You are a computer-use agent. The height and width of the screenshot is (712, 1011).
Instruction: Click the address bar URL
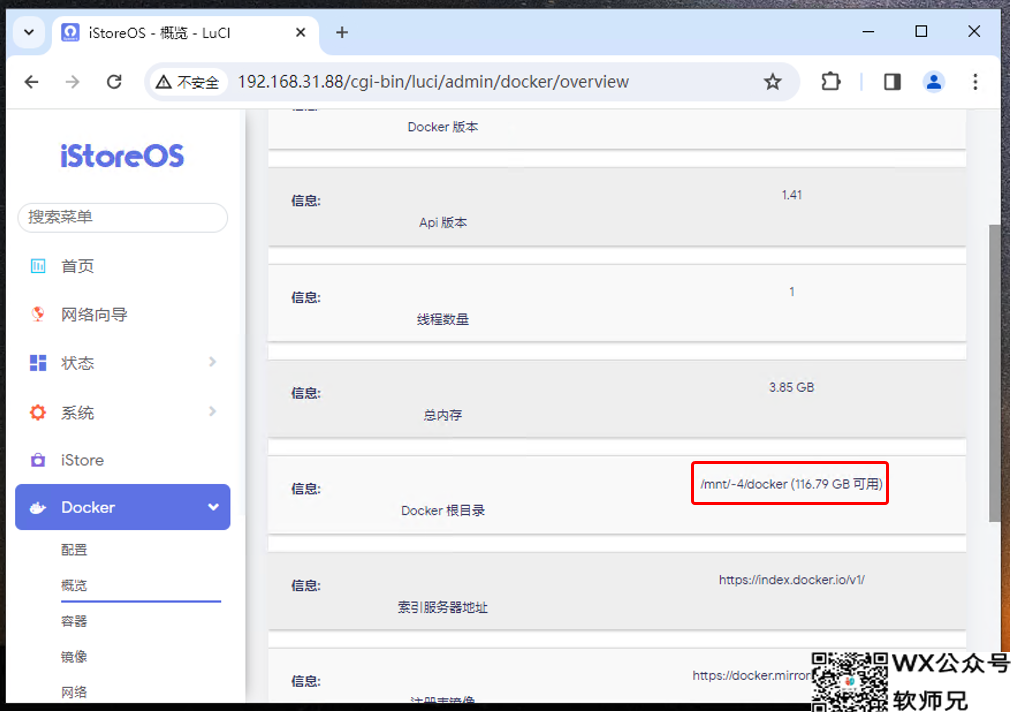point(433,82)
